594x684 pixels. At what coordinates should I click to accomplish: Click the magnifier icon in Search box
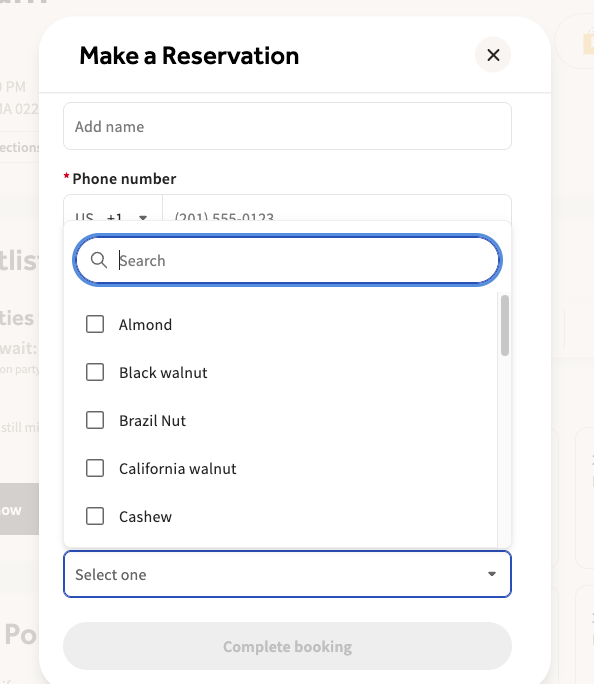pos(99,260)
